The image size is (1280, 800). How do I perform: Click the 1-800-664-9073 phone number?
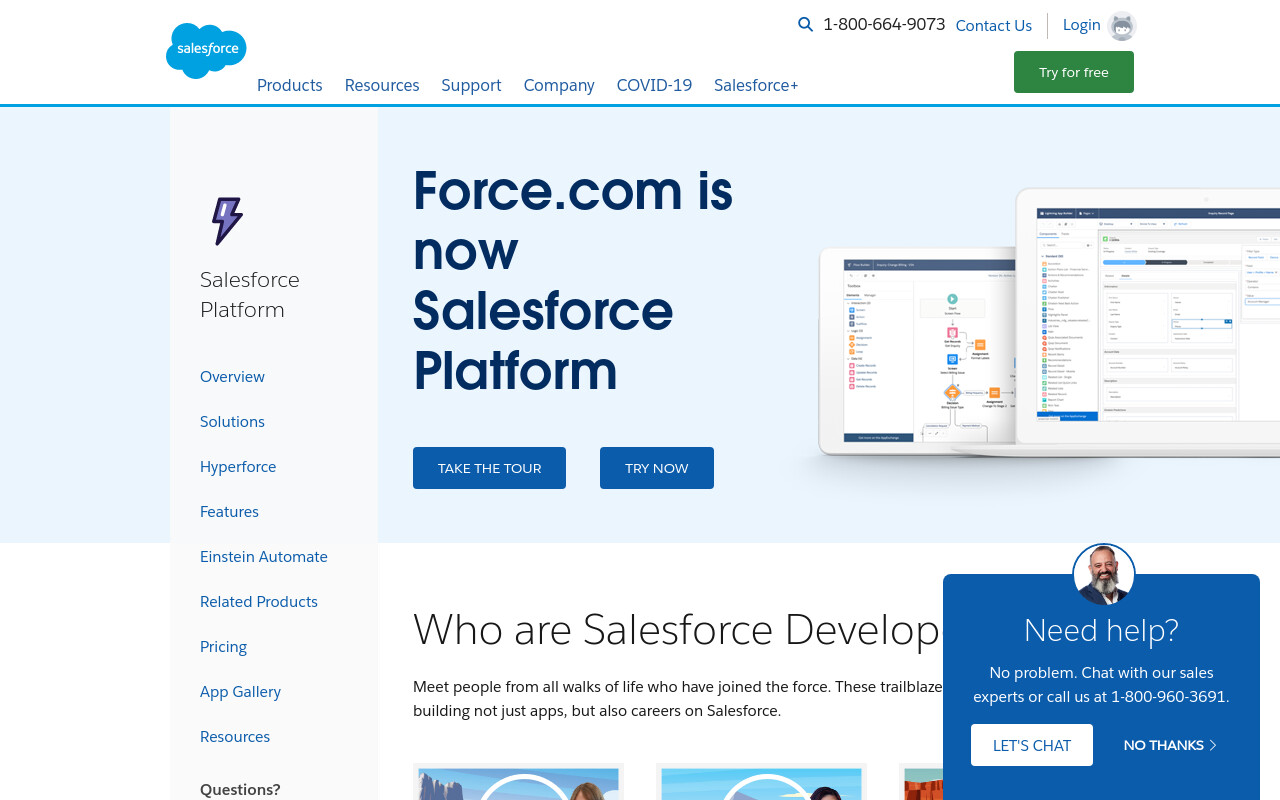tap(884, 24)
